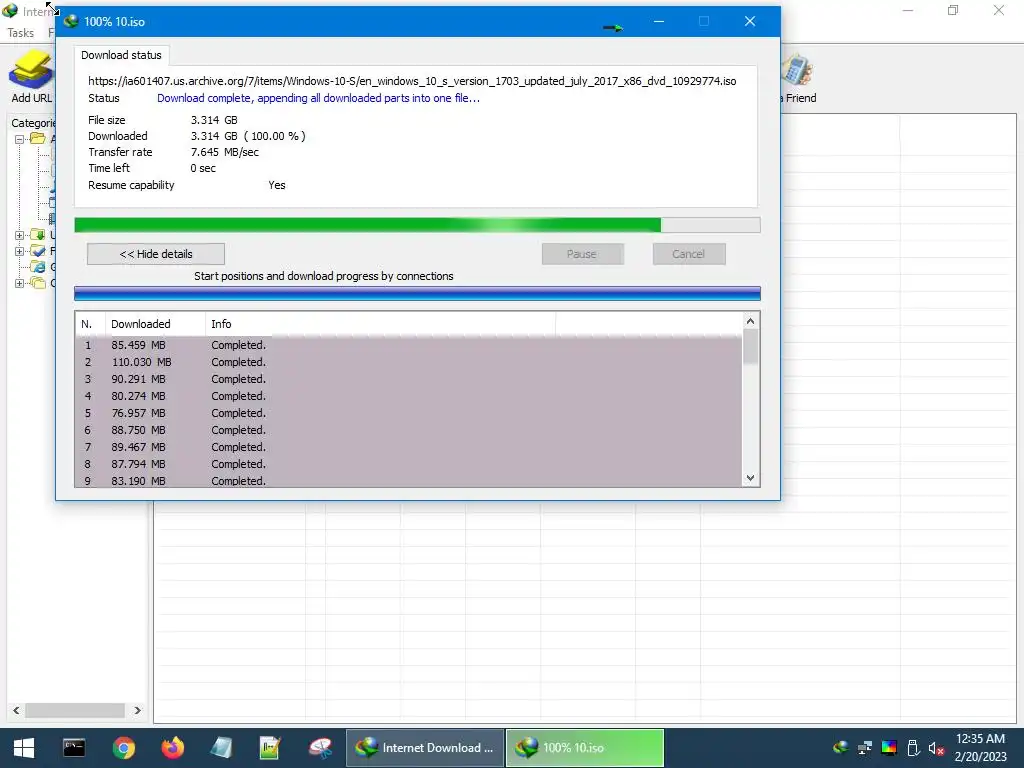
Task: Click the categories panel right scroll arrow
Action: 137,710
